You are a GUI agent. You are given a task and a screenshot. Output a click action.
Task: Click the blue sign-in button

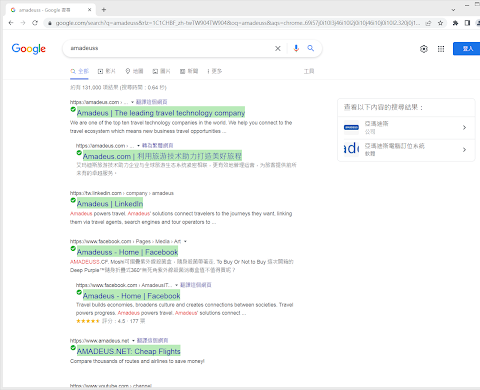coord(467,49)
